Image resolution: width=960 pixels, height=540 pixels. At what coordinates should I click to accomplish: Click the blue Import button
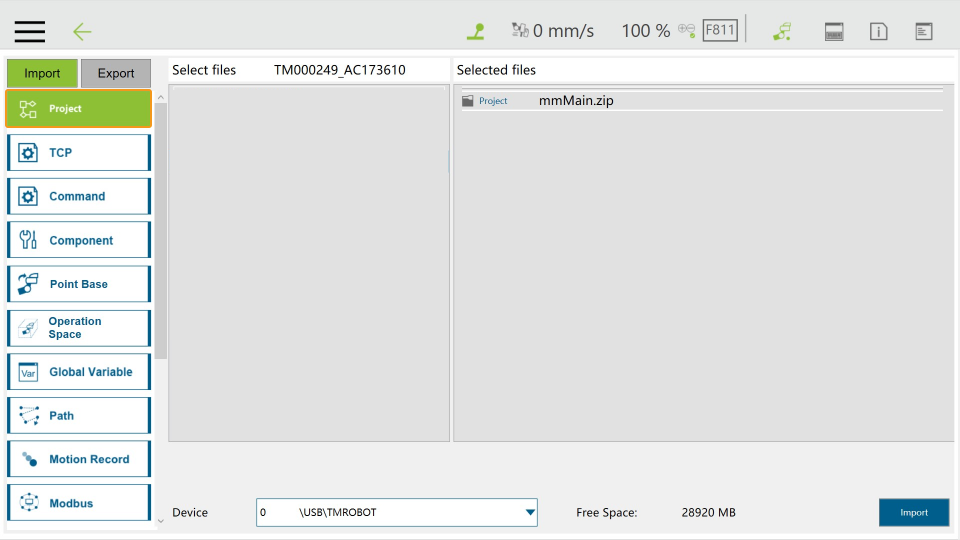914,512
